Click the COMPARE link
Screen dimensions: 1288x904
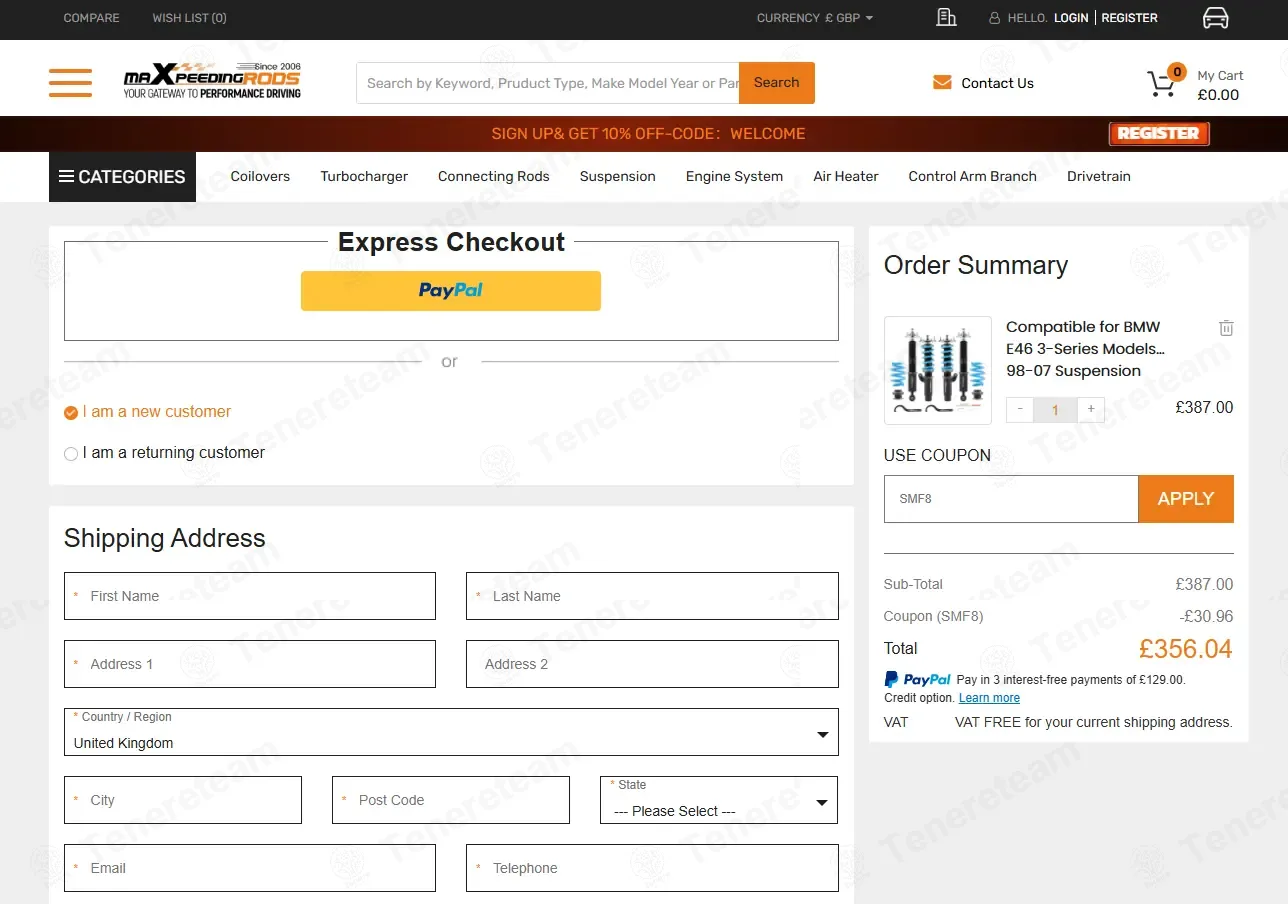91,18
